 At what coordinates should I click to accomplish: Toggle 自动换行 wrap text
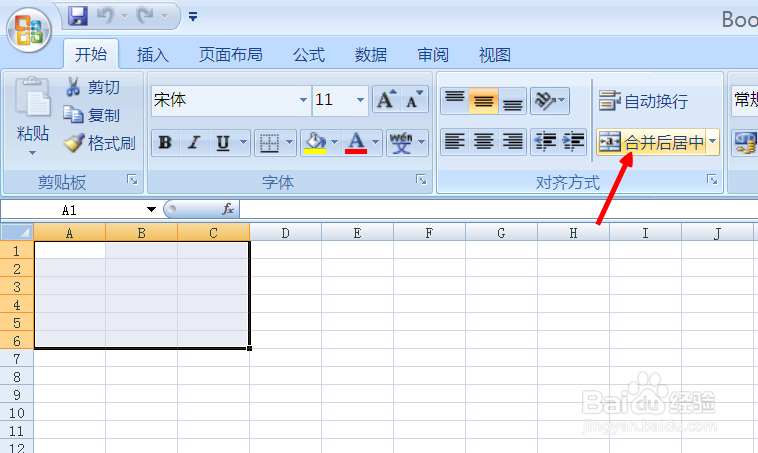(643, 101)
